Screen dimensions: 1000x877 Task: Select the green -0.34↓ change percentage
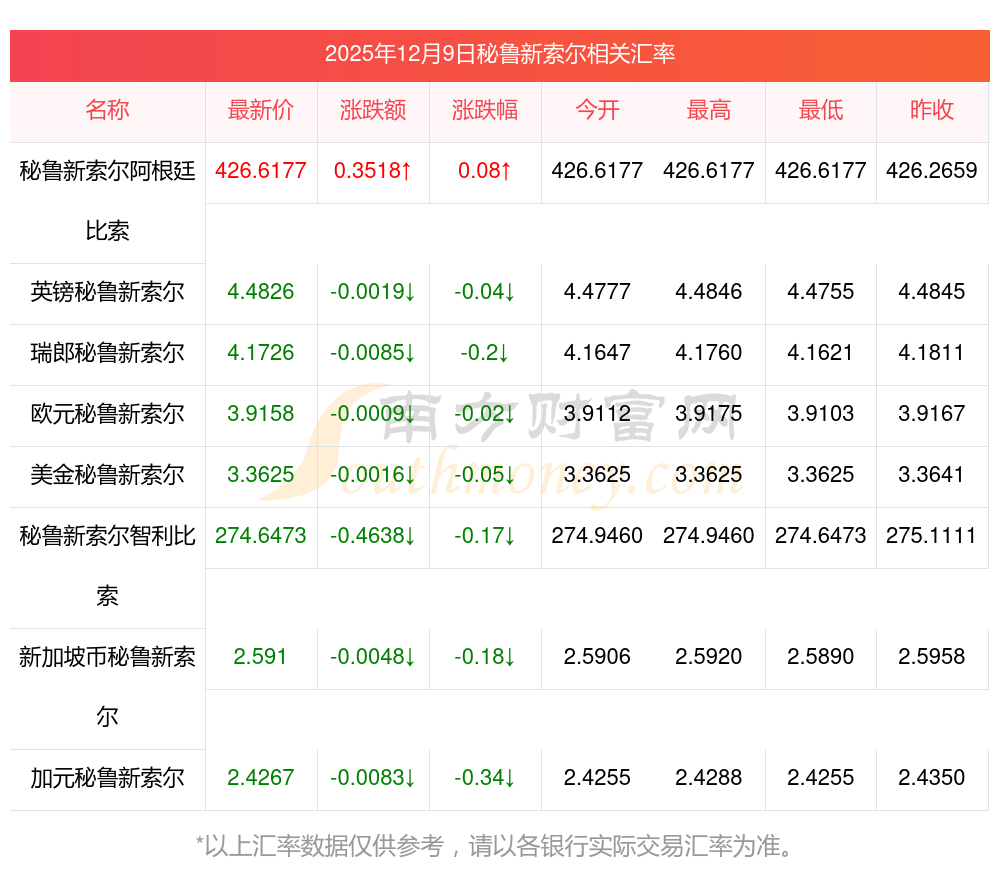pyautogui.click(x=485, y=778)
